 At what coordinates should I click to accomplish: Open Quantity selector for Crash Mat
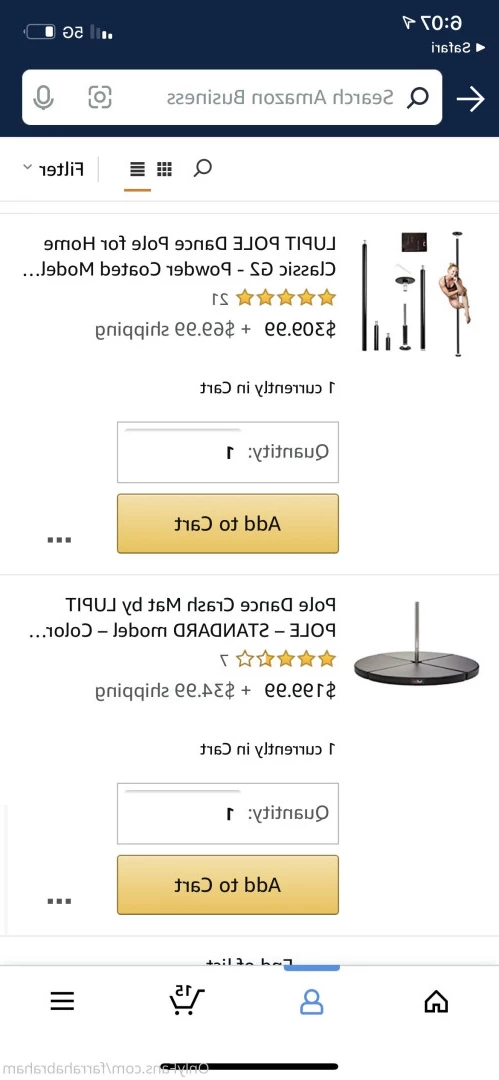coord(228,813)
